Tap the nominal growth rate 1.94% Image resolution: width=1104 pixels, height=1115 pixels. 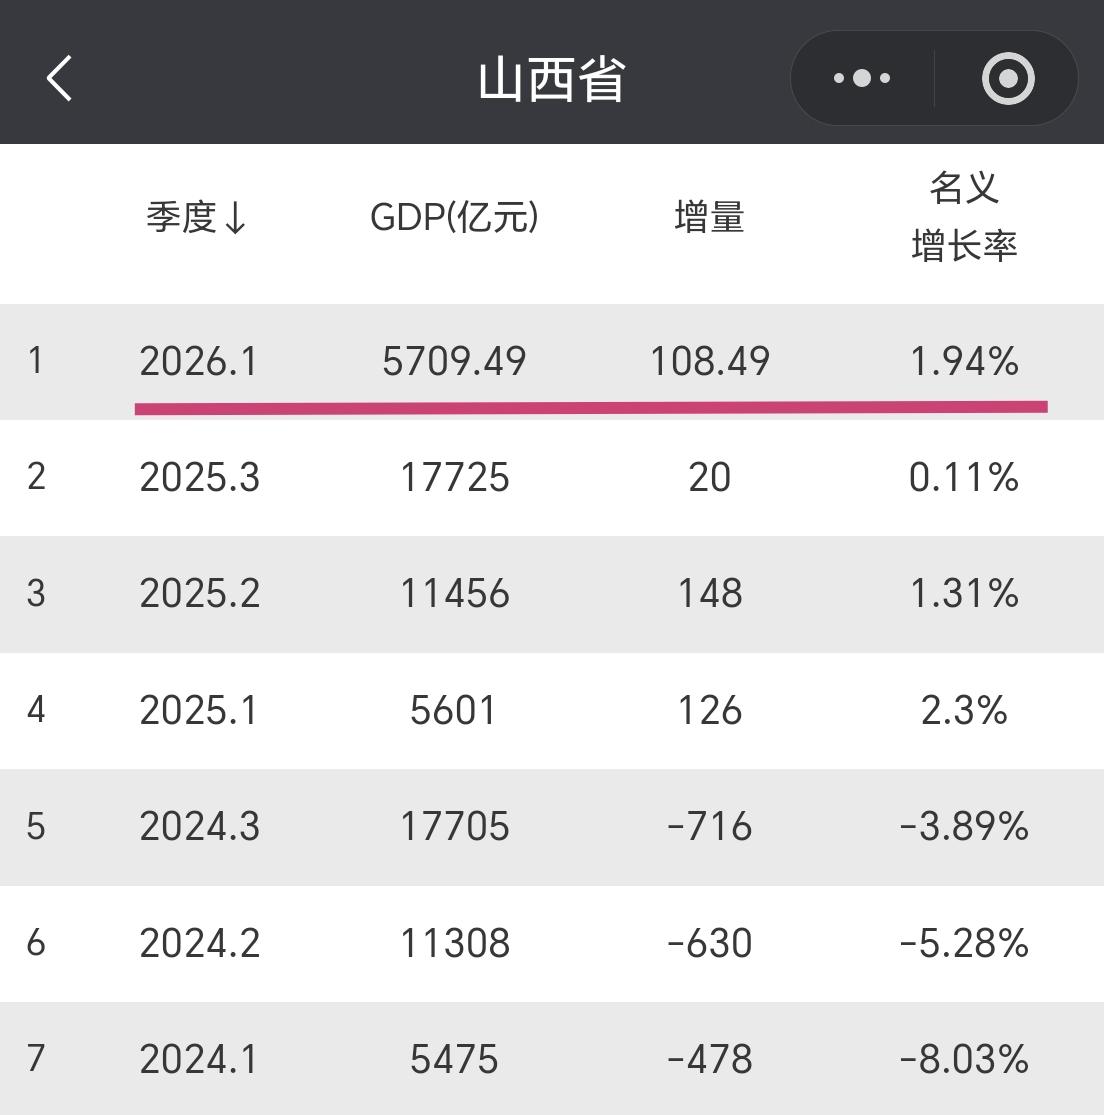963,362
